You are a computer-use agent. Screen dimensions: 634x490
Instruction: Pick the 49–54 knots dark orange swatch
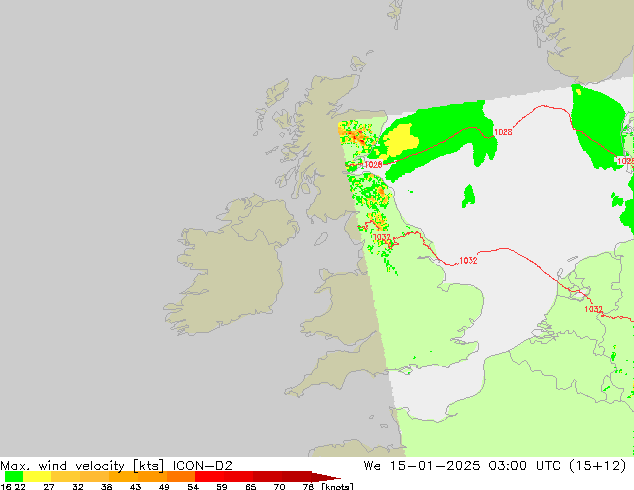tap(181, 477)
